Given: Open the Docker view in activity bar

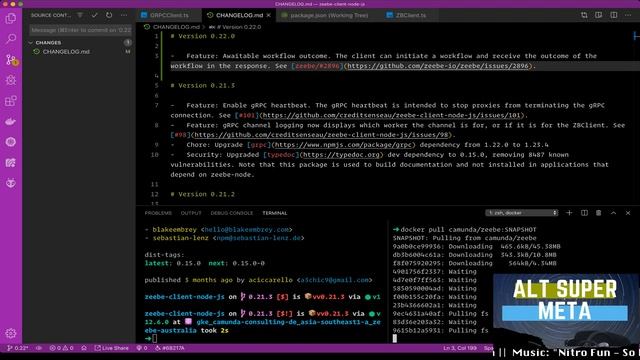Looking at the screenshot, I should [x=11, y=121].
